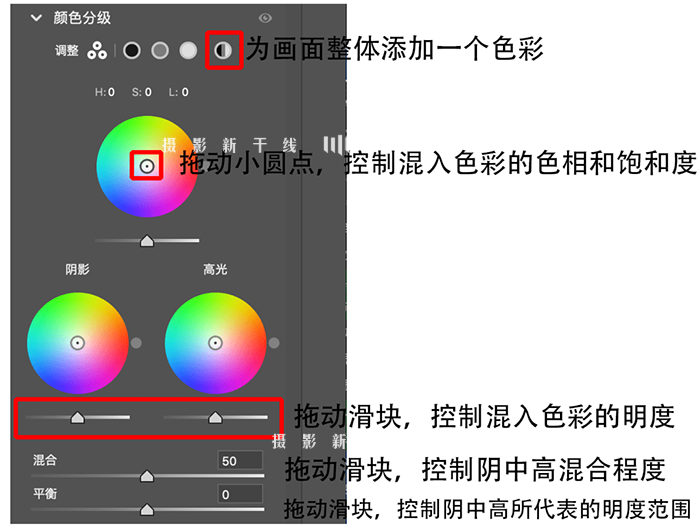Click the 混合 slider handle
Viewport: 700px width, 531px height.
[x=147, y=476]
